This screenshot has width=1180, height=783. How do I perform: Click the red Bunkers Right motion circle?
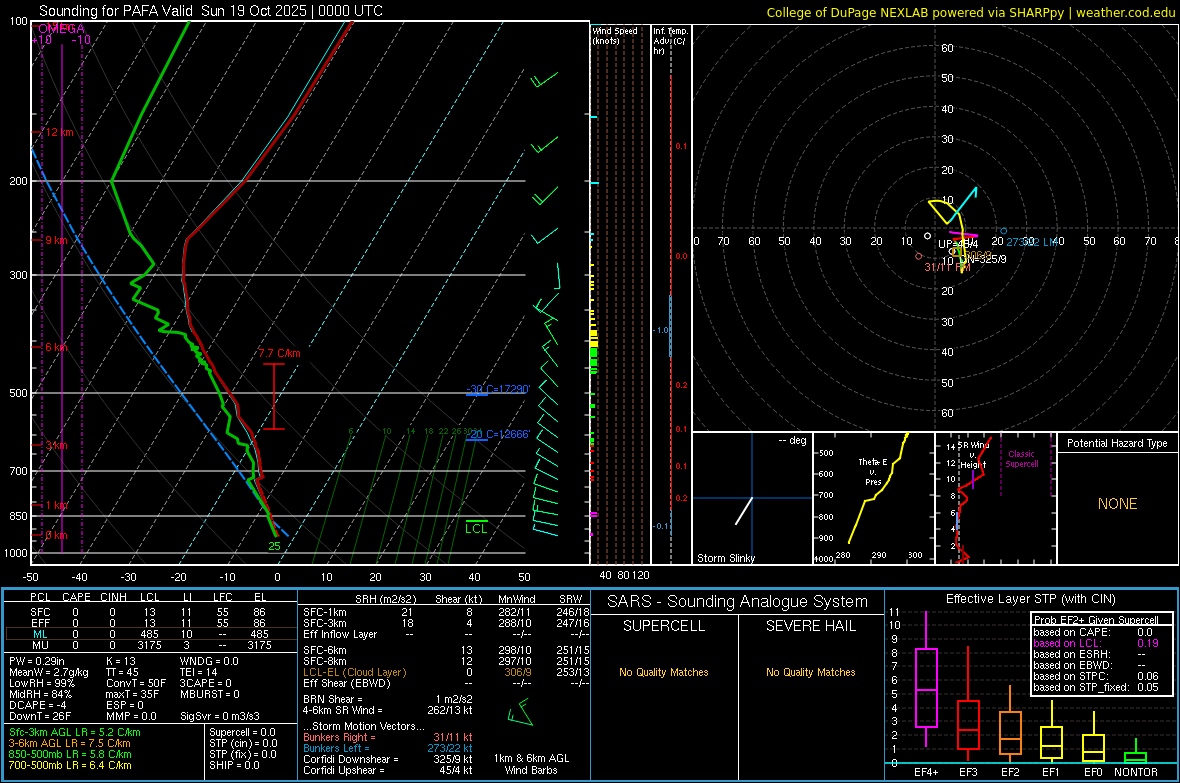(x=918, y=257)
